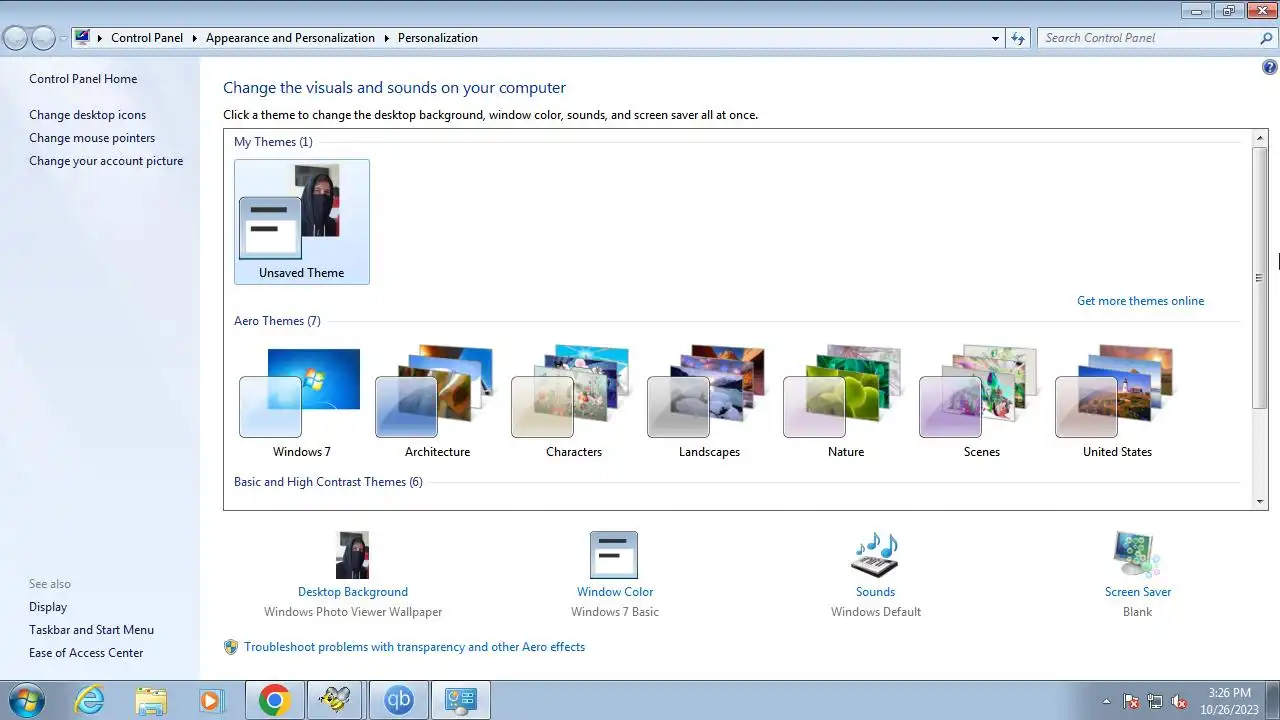The width and height of the screenshot is (1280, 720).
Task: Open qBittorrent from taskbar
Action: click(x=399, y=700)
